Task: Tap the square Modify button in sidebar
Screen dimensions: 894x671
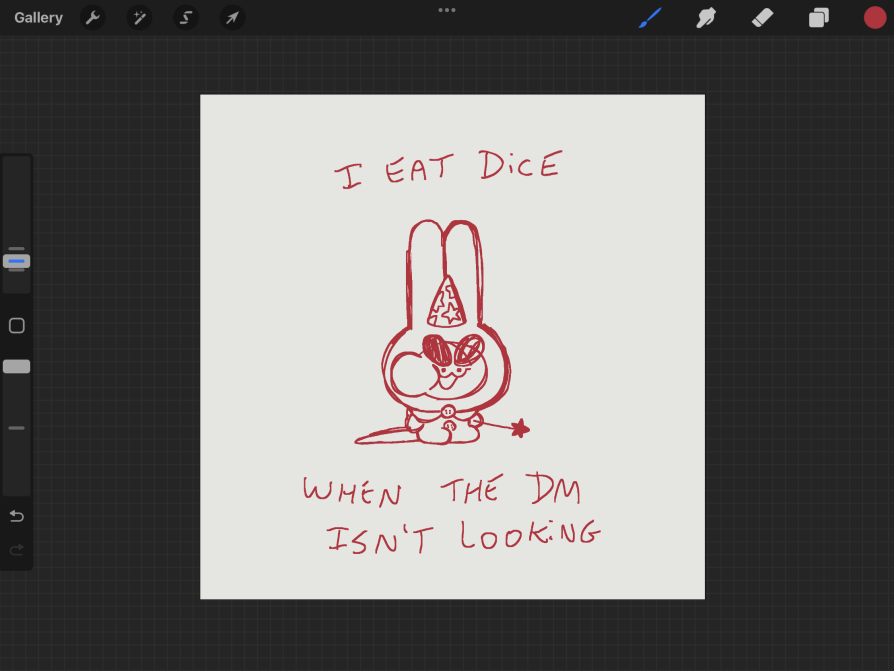Action: (16, 326)
